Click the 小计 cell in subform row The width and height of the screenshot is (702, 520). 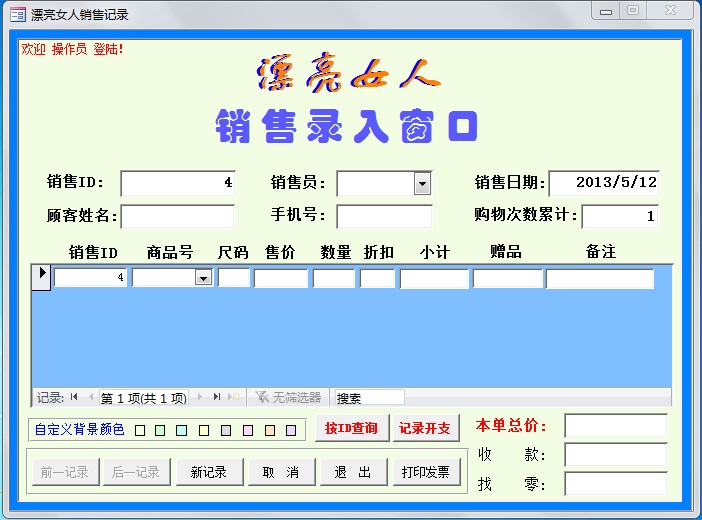434,278
